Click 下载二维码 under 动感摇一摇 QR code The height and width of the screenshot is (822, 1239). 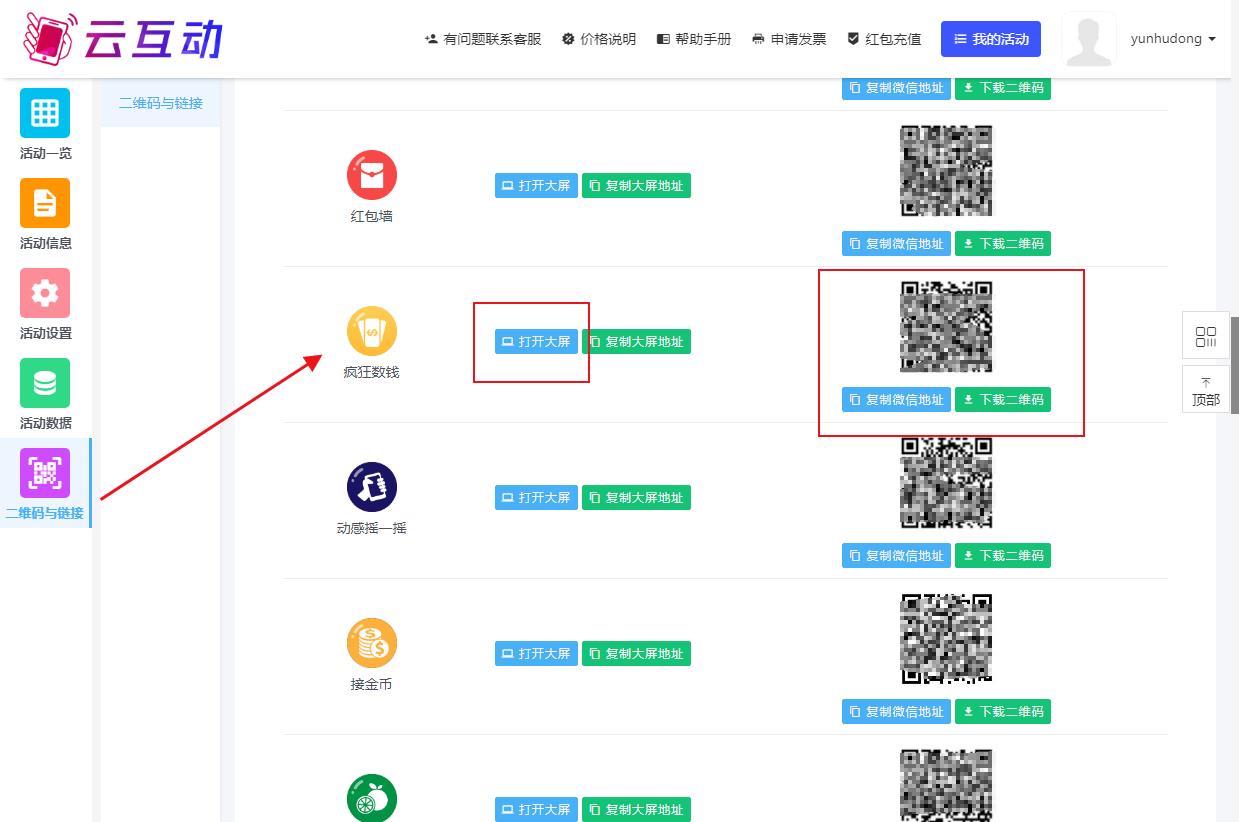click(1003, 556)
